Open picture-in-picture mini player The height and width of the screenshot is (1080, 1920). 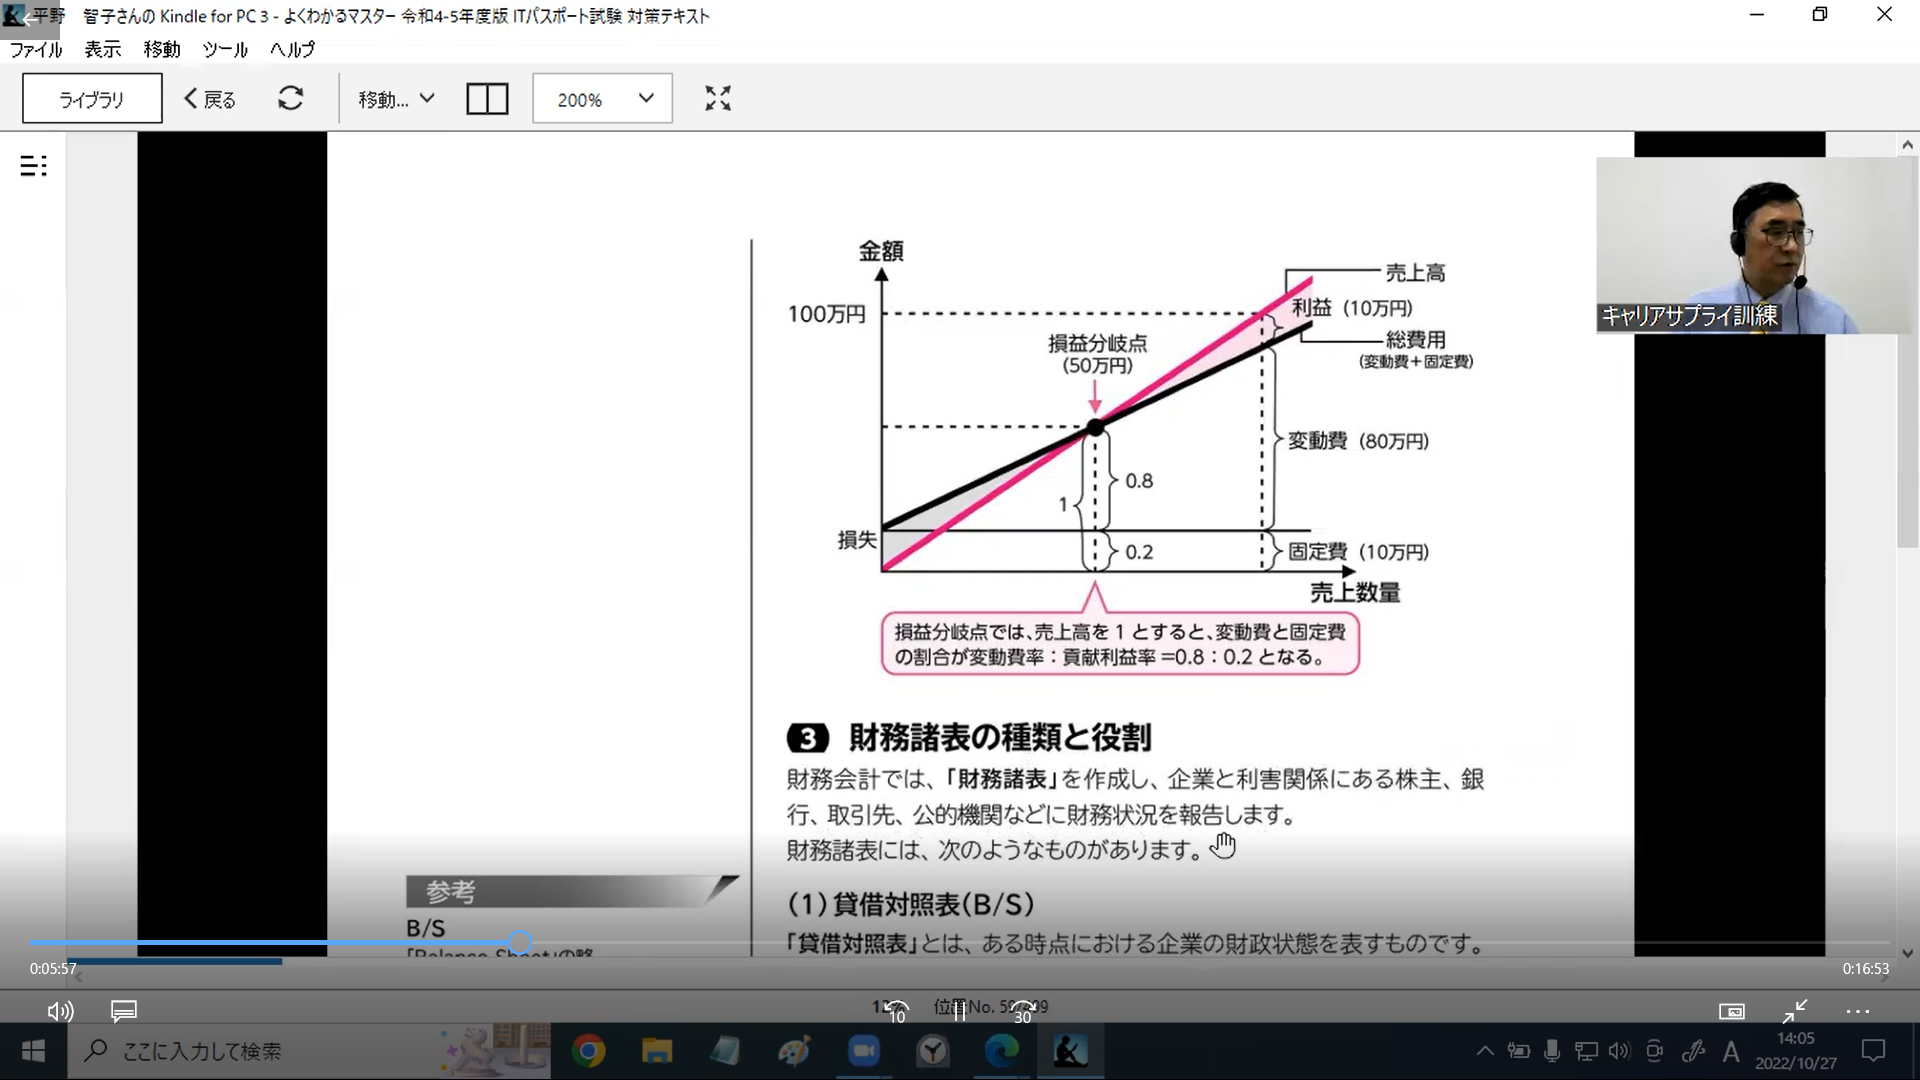(x=1731, y=1011)
